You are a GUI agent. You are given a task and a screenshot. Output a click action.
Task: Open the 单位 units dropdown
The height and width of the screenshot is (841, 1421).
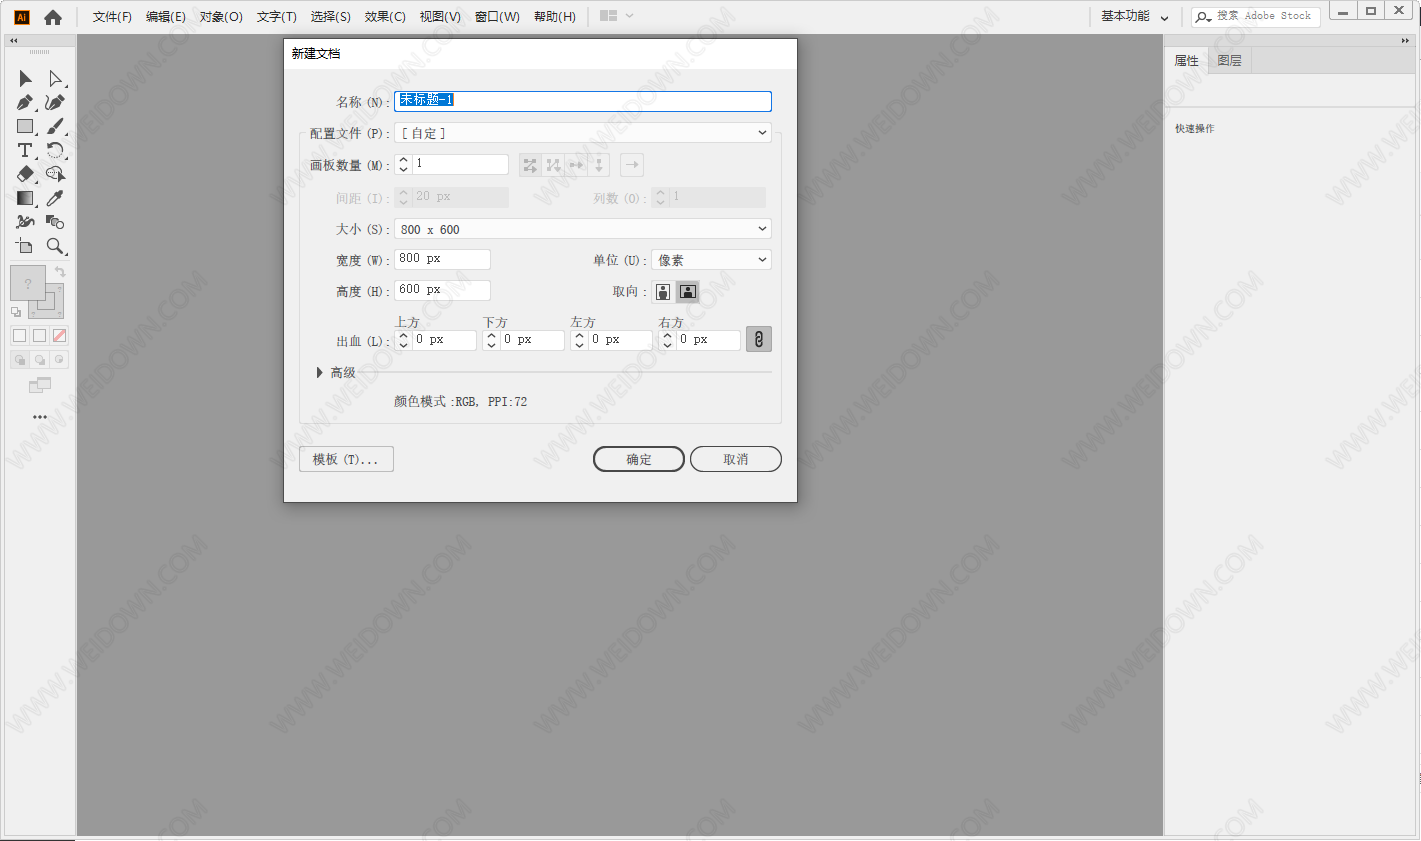(x=711, y=260)
